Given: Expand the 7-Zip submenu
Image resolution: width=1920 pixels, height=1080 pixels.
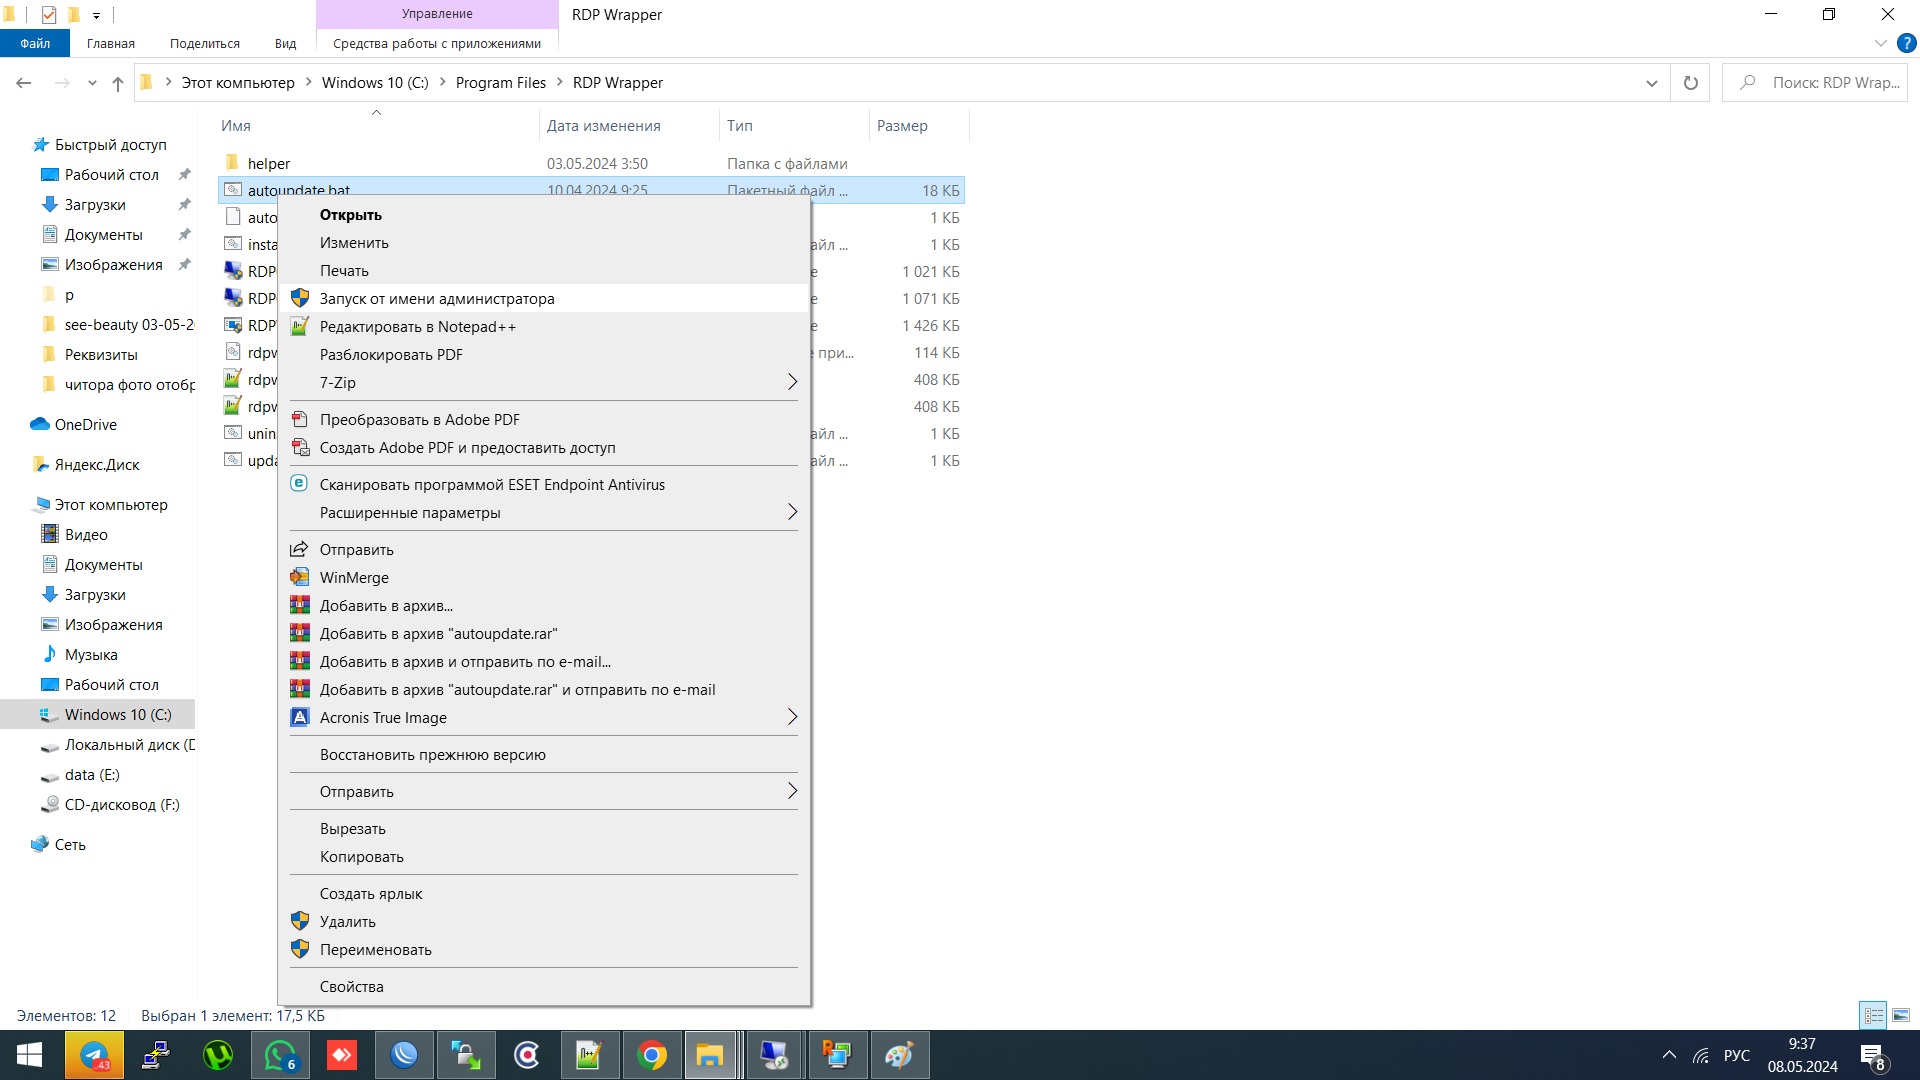Looking at the screenshot, I should pyautogui.click(x=543, y=383).
